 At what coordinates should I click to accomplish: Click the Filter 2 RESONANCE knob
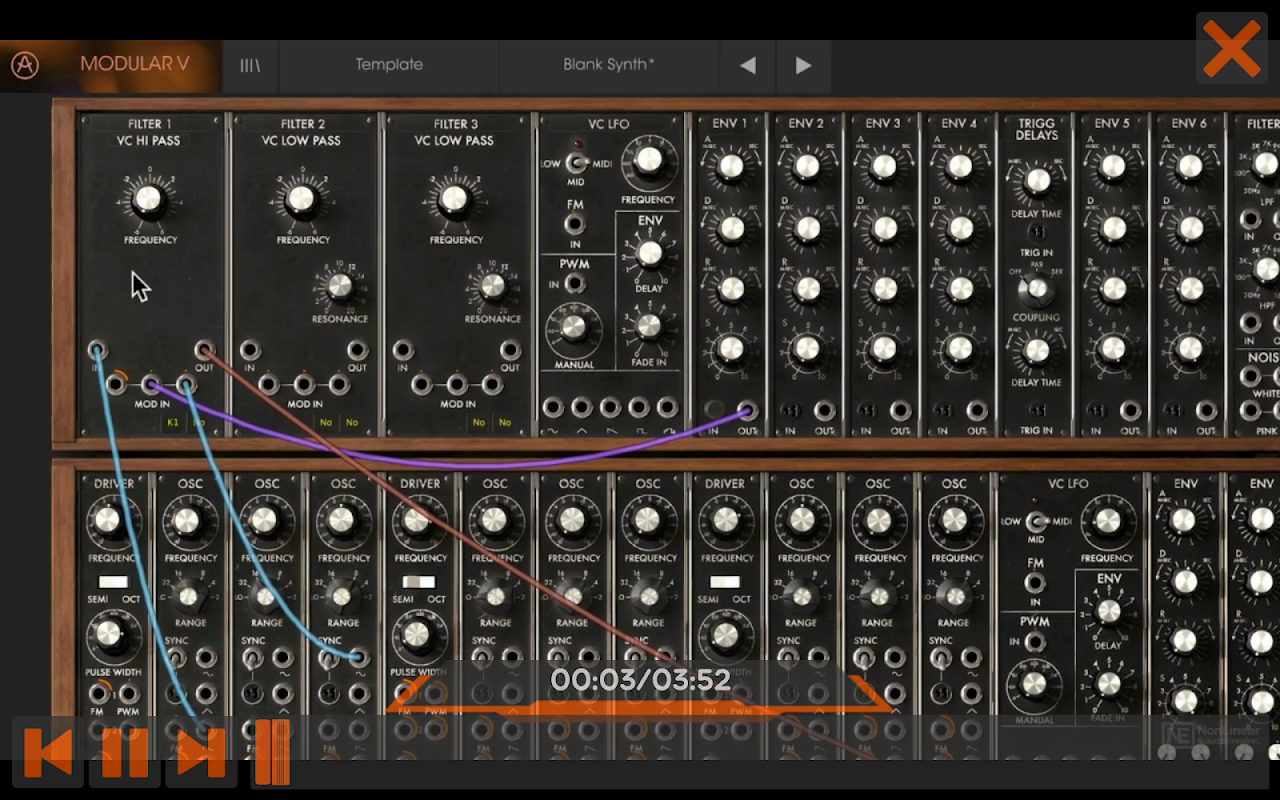click(x=340, y=288)
